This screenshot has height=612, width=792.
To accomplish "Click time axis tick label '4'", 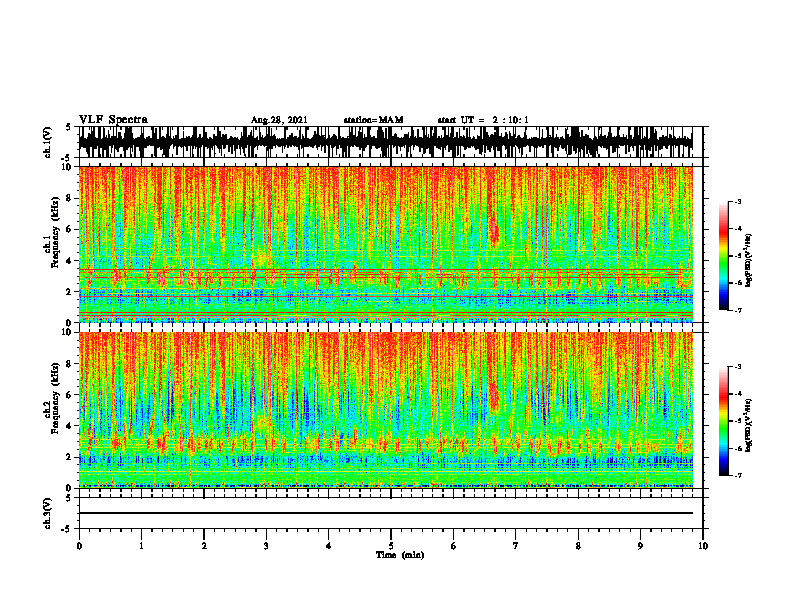I will click(x=329, y=546).
